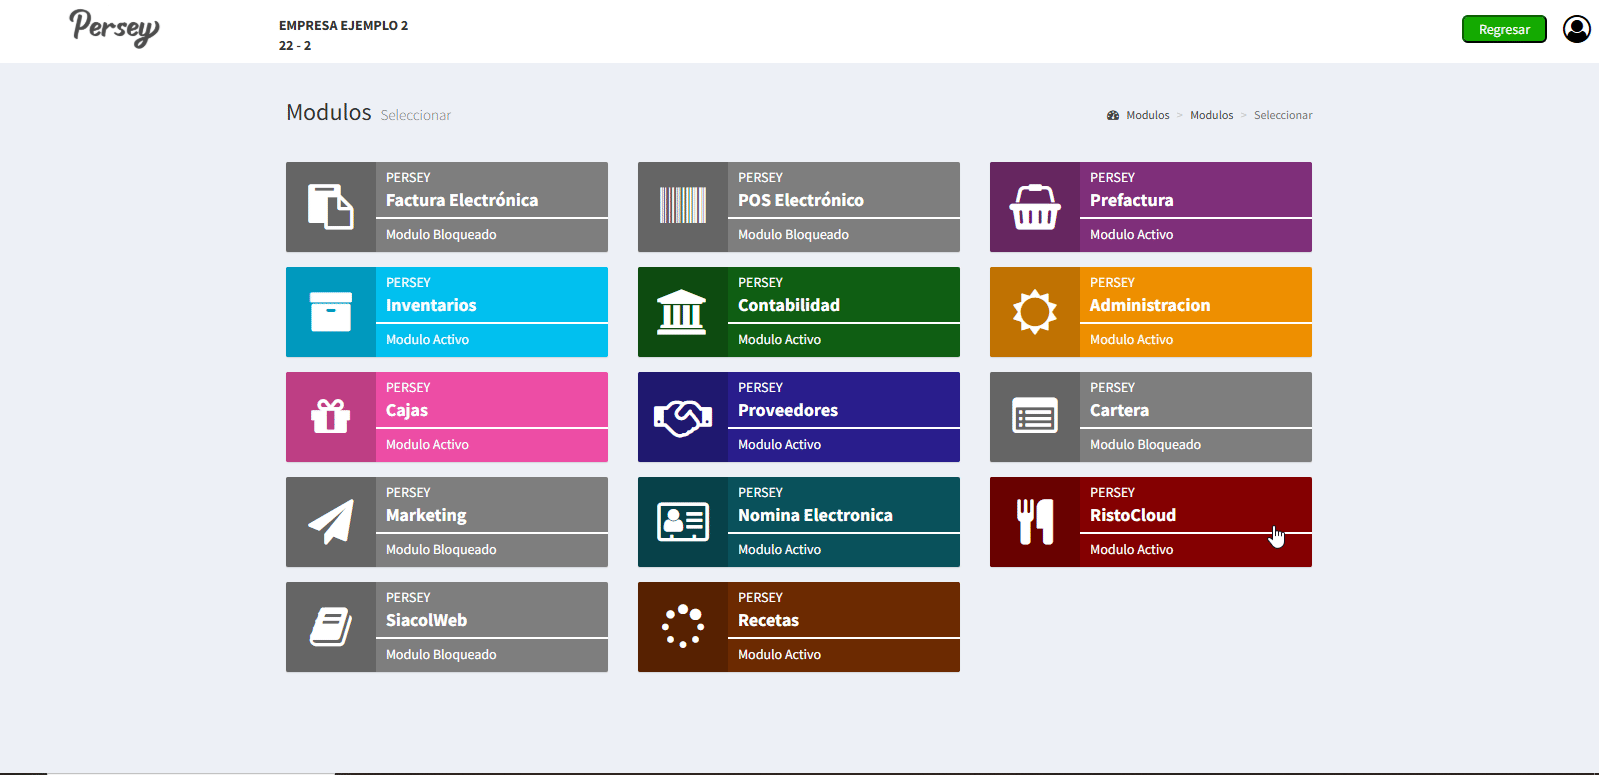Viewport: 1599px width, 775px height.
Task: Select the Nomina Electronica ID card icon
Action: point(682,522)
